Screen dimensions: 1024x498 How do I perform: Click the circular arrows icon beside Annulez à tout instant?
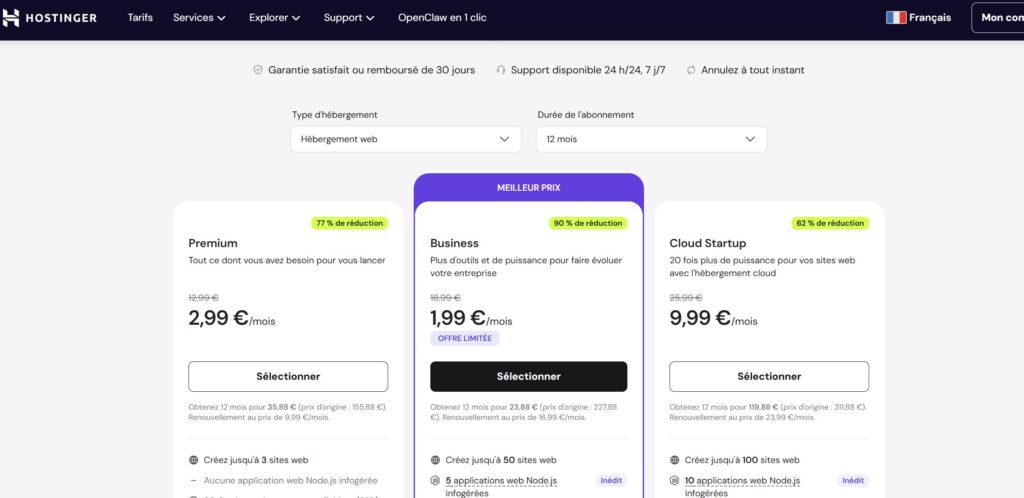(x=691, y=70)
